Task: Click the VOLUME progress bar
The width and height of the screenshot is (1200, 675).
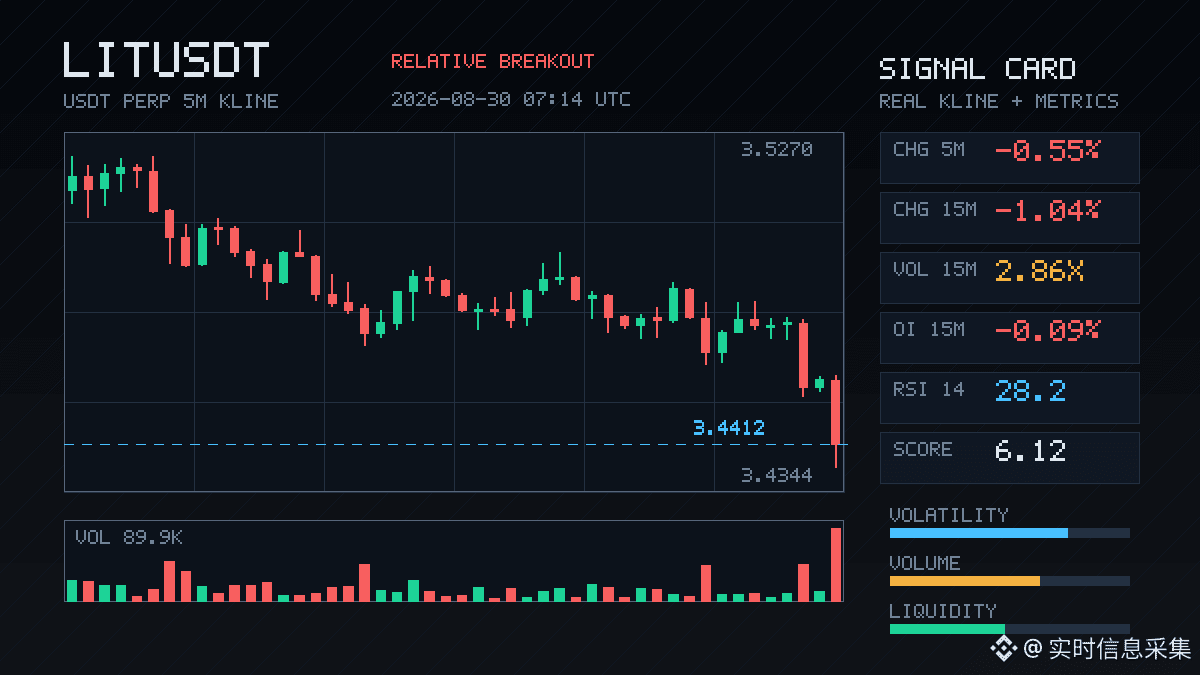Action: [1009, 581]
